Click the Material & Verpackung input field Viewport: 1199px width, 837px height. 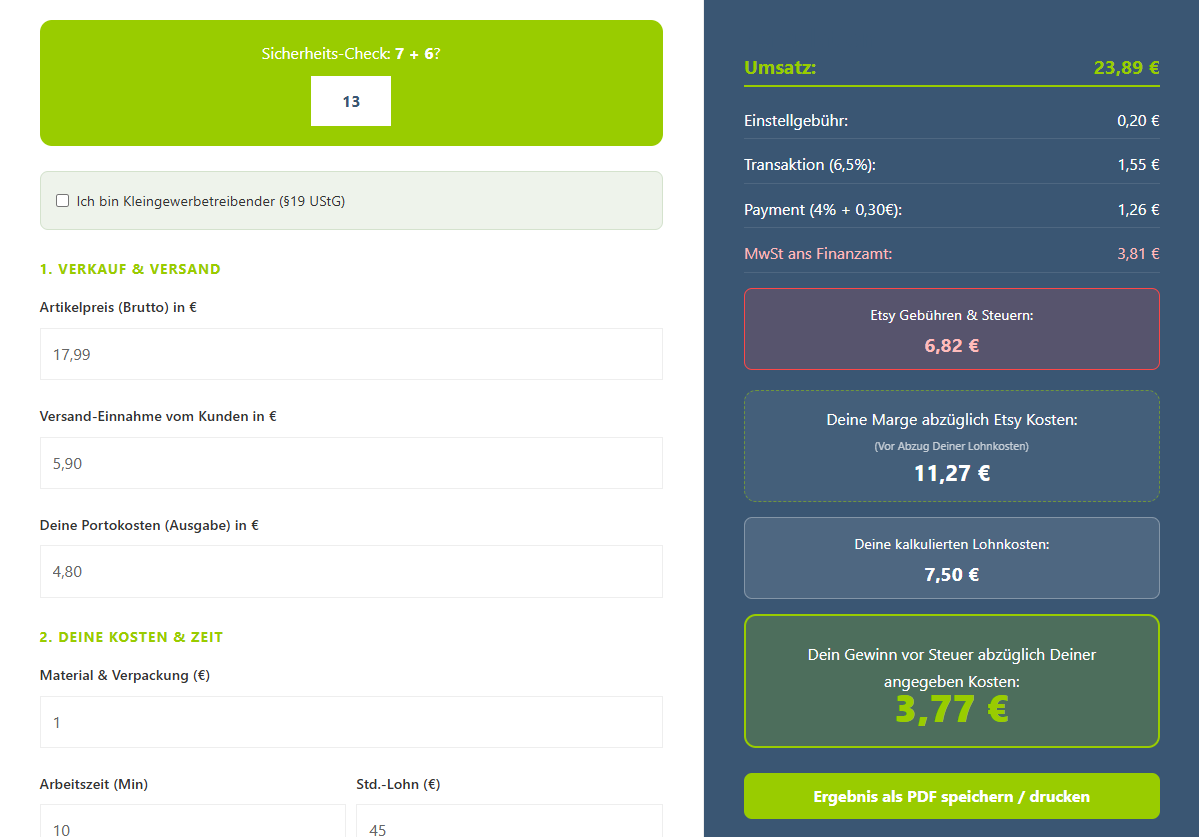[351, 722]
